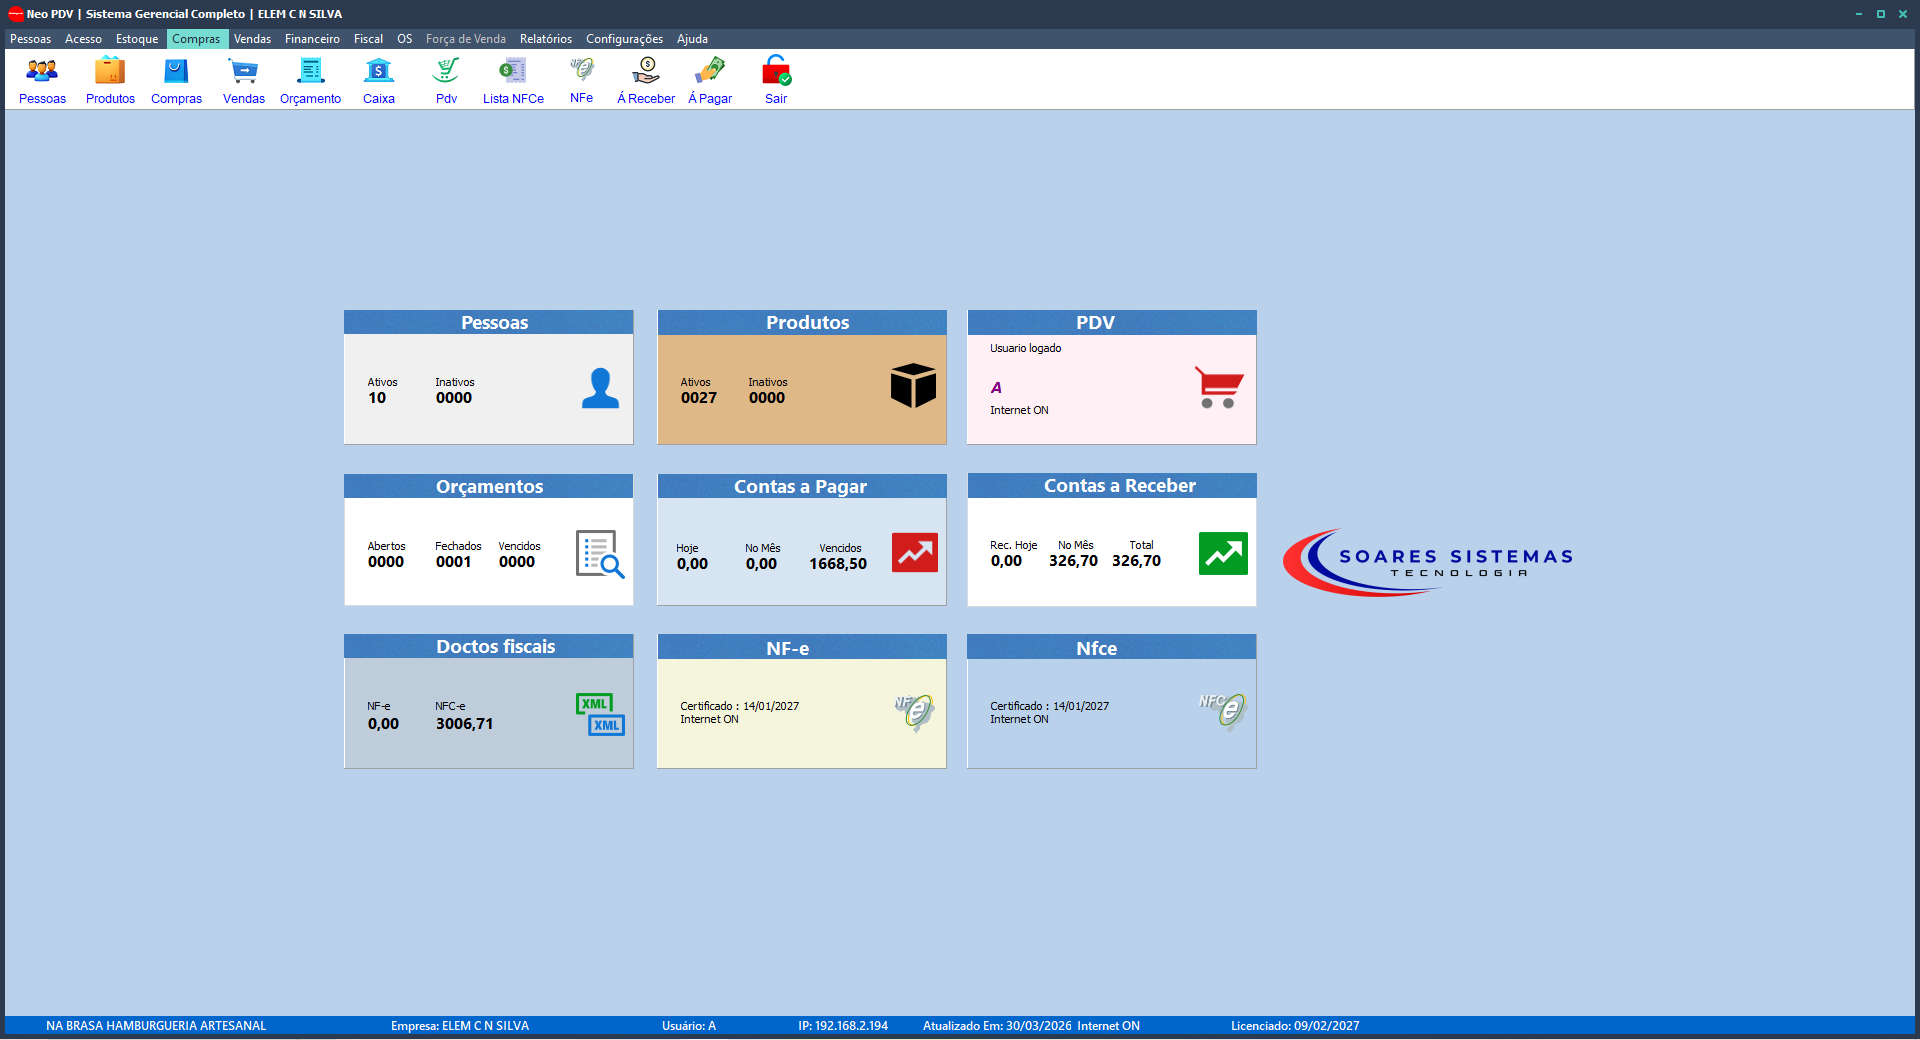Click the Usuário: A status entry
The image size is (1920, 1040).
click(x=689, y=1026)
